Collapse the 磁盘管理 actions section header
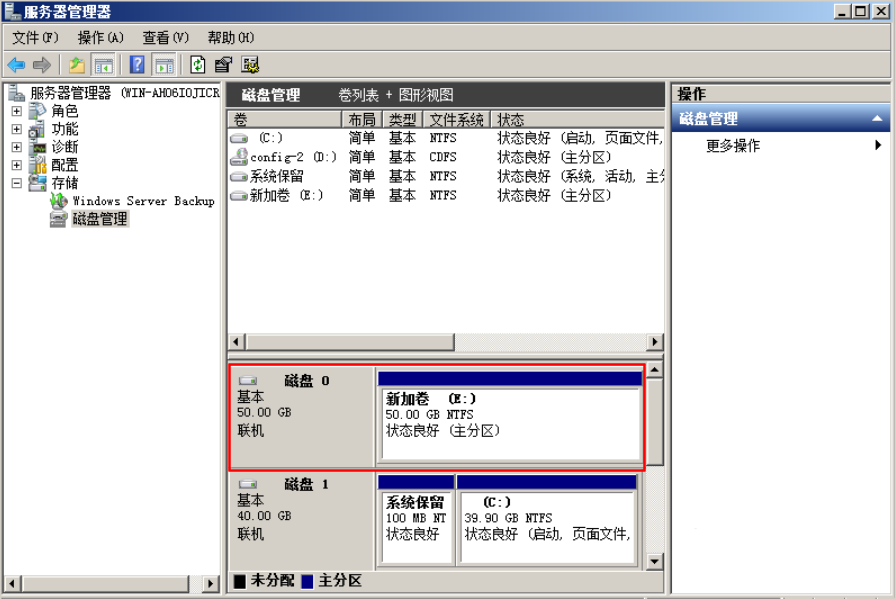Screen dimensions: 895x599 [x=878, y=119]
